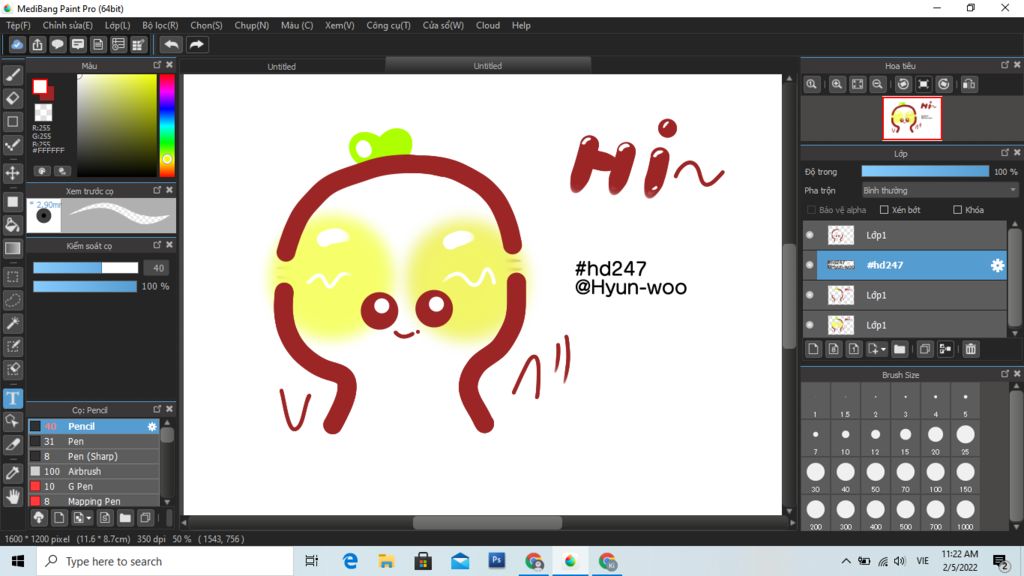Select the G Pen brush

point(93,487)
